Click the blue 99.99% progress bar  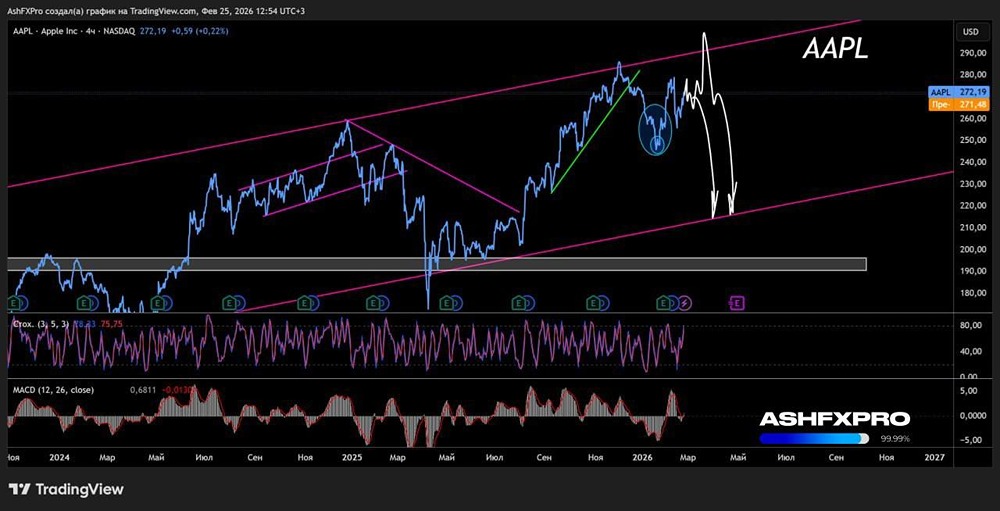coord(815,438)
